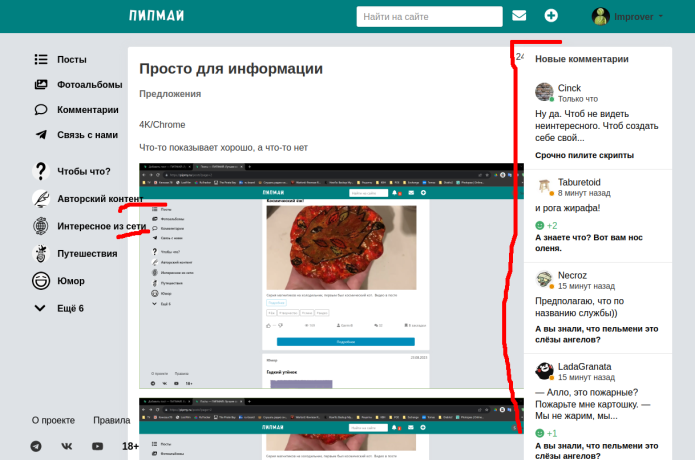Screen dimensions: 695x460
Task: Open the first embedded screenshot image
Action: (x=331, y=276)
